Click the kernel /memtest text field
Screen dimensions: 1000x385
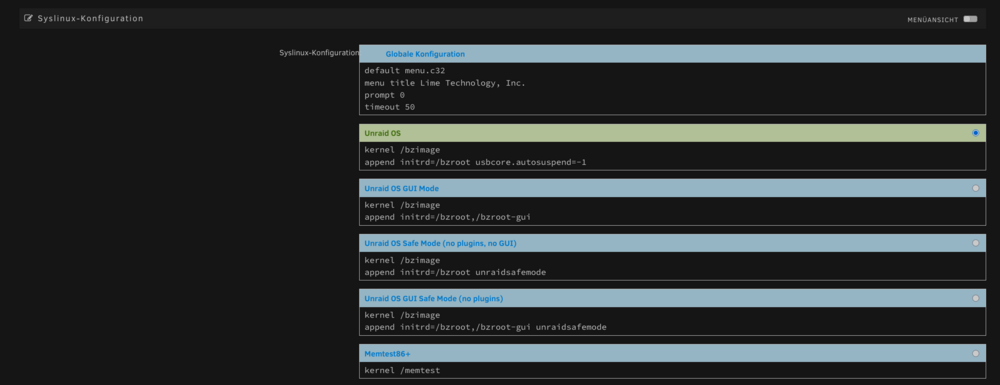[x=672, y=372]
